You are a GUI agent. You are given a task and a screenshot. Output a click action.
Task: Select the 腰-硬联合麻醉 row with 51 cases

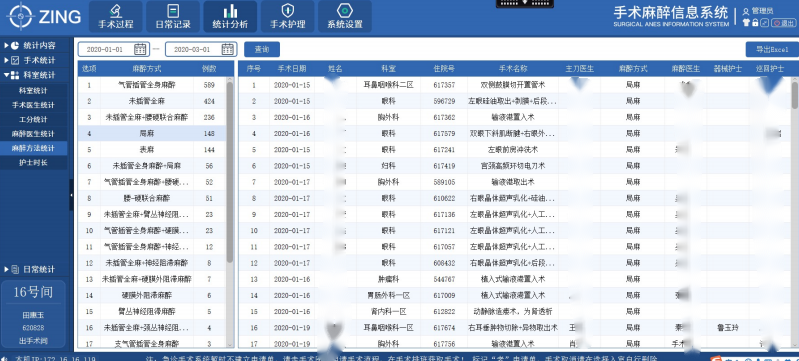point(152,198)
